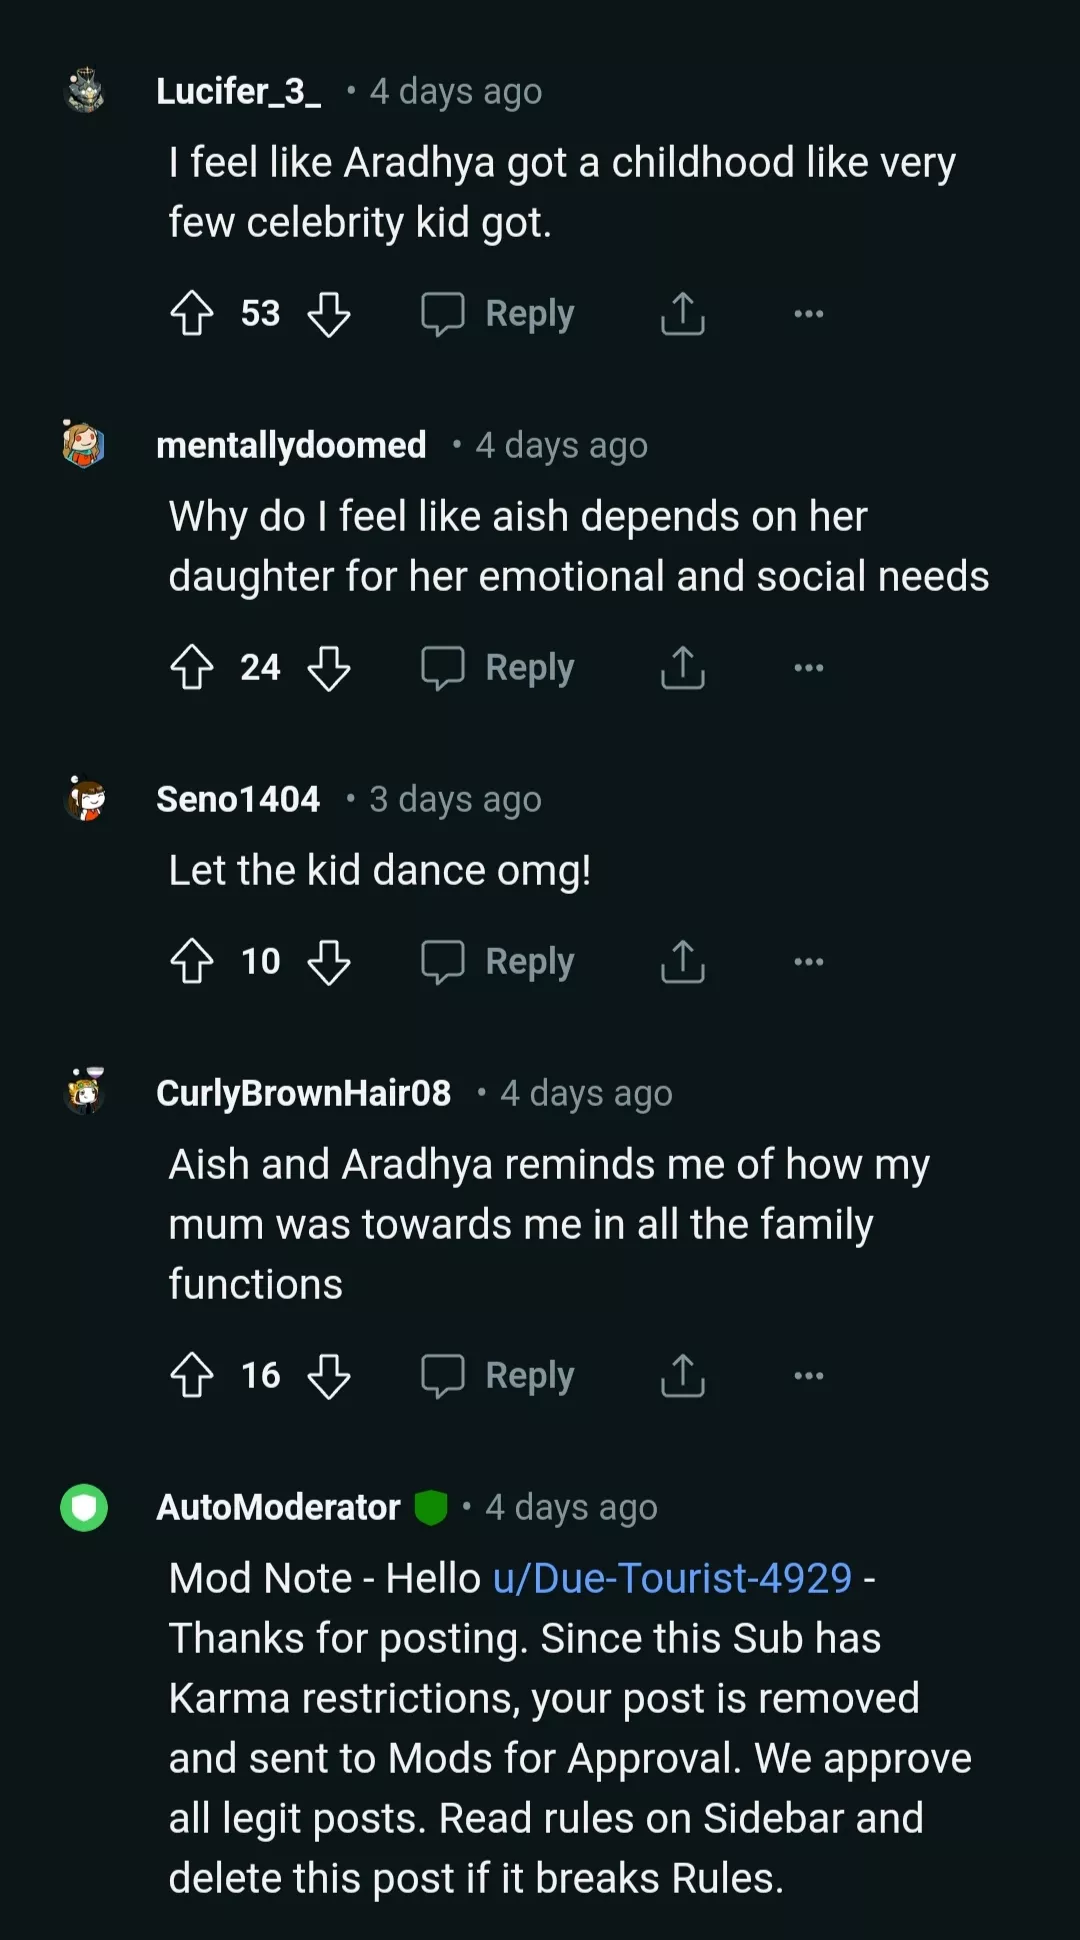Reply to Seno1404's comment

coord(499,961)
